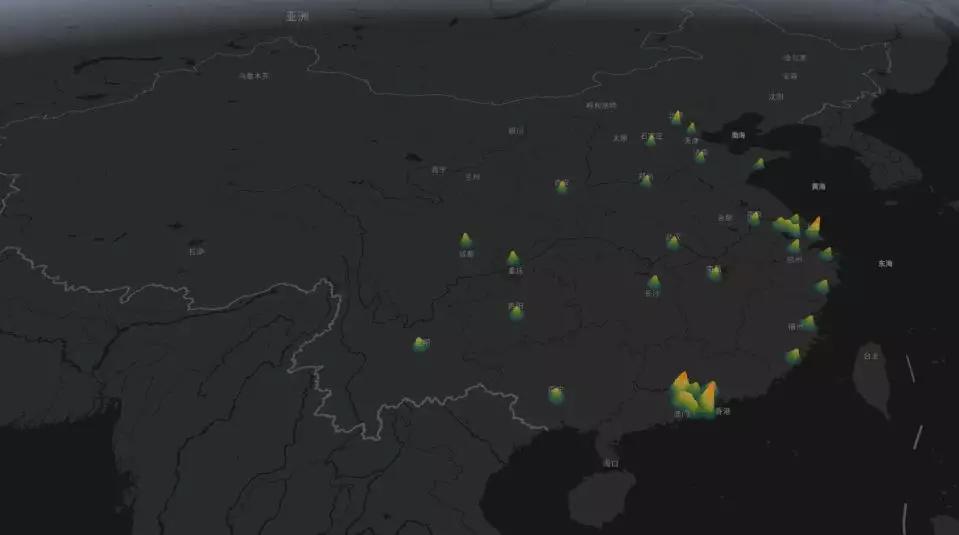Viewport: 959px width, 535px height.
Task: Click the 东海 sea label
Action: [885, 264]
